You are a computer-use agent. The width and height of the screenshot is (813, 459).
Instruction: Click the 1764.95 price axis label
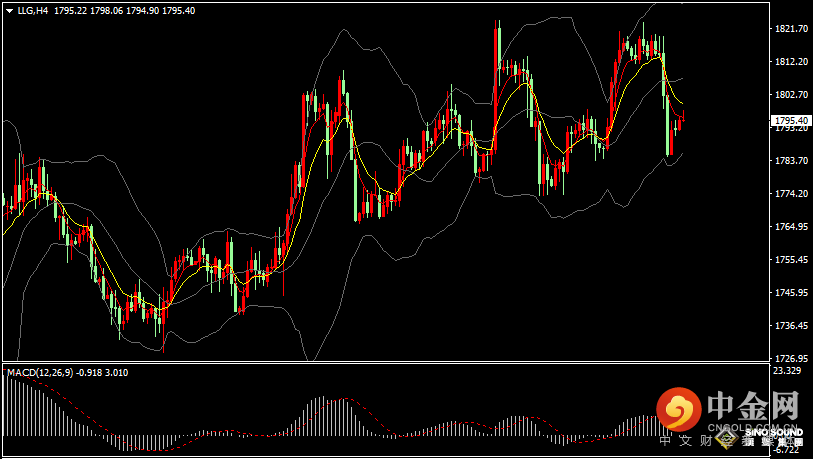pos(791,227)
